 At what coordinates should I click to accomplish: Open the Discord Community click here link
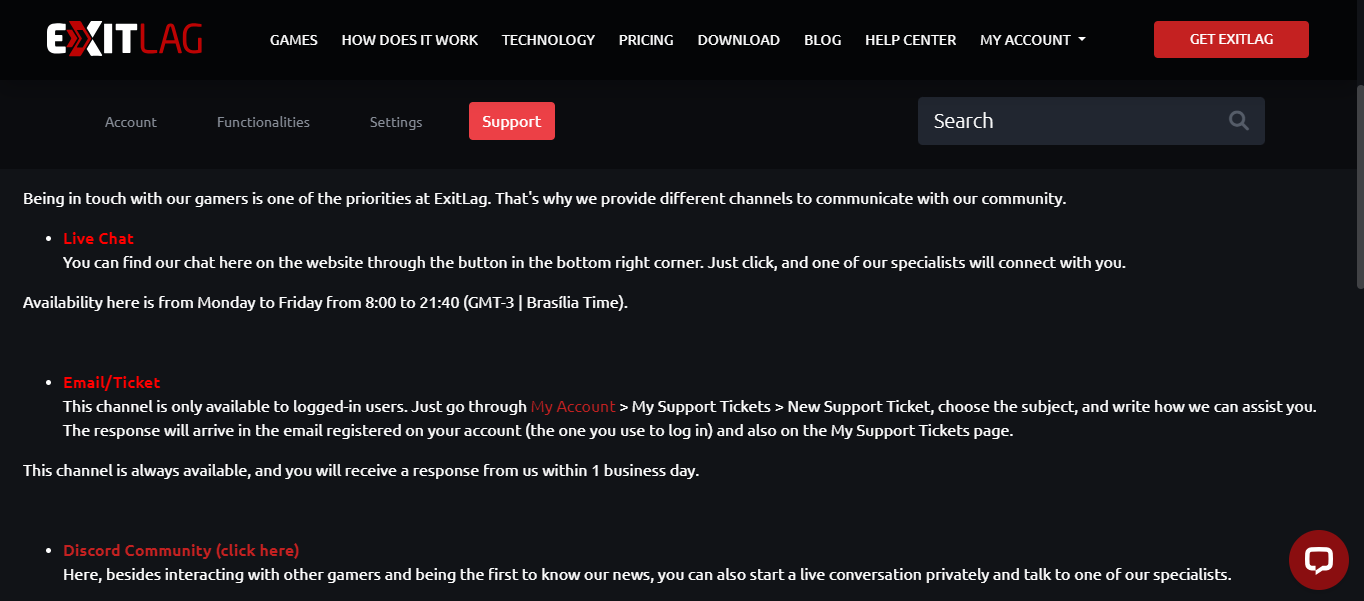point(181,550)
